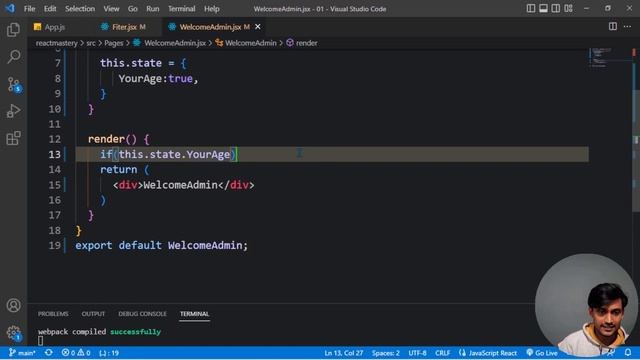Viewport: 640px width, 360px height.
Task: Expand reactmastery breadcrumb
Action: (56, 43)
